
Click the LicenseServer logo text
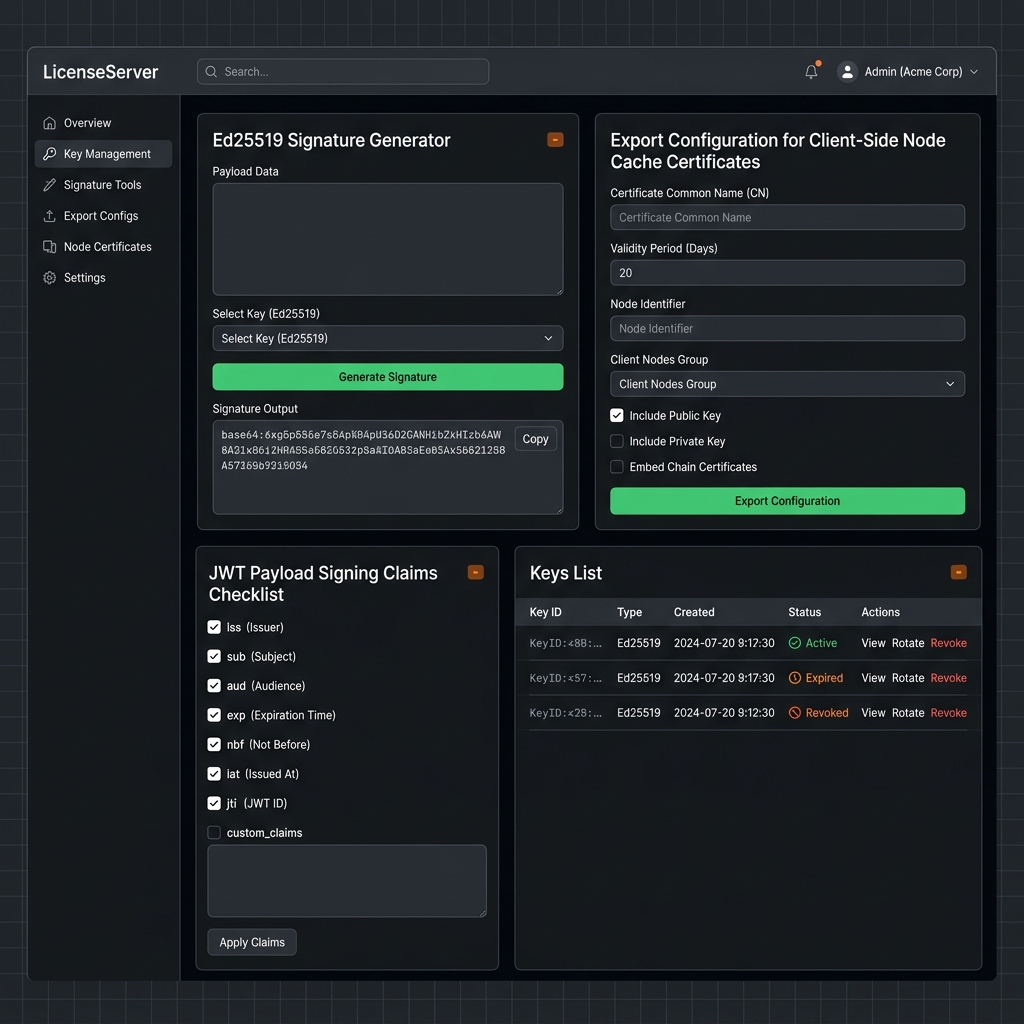(101, 72)
